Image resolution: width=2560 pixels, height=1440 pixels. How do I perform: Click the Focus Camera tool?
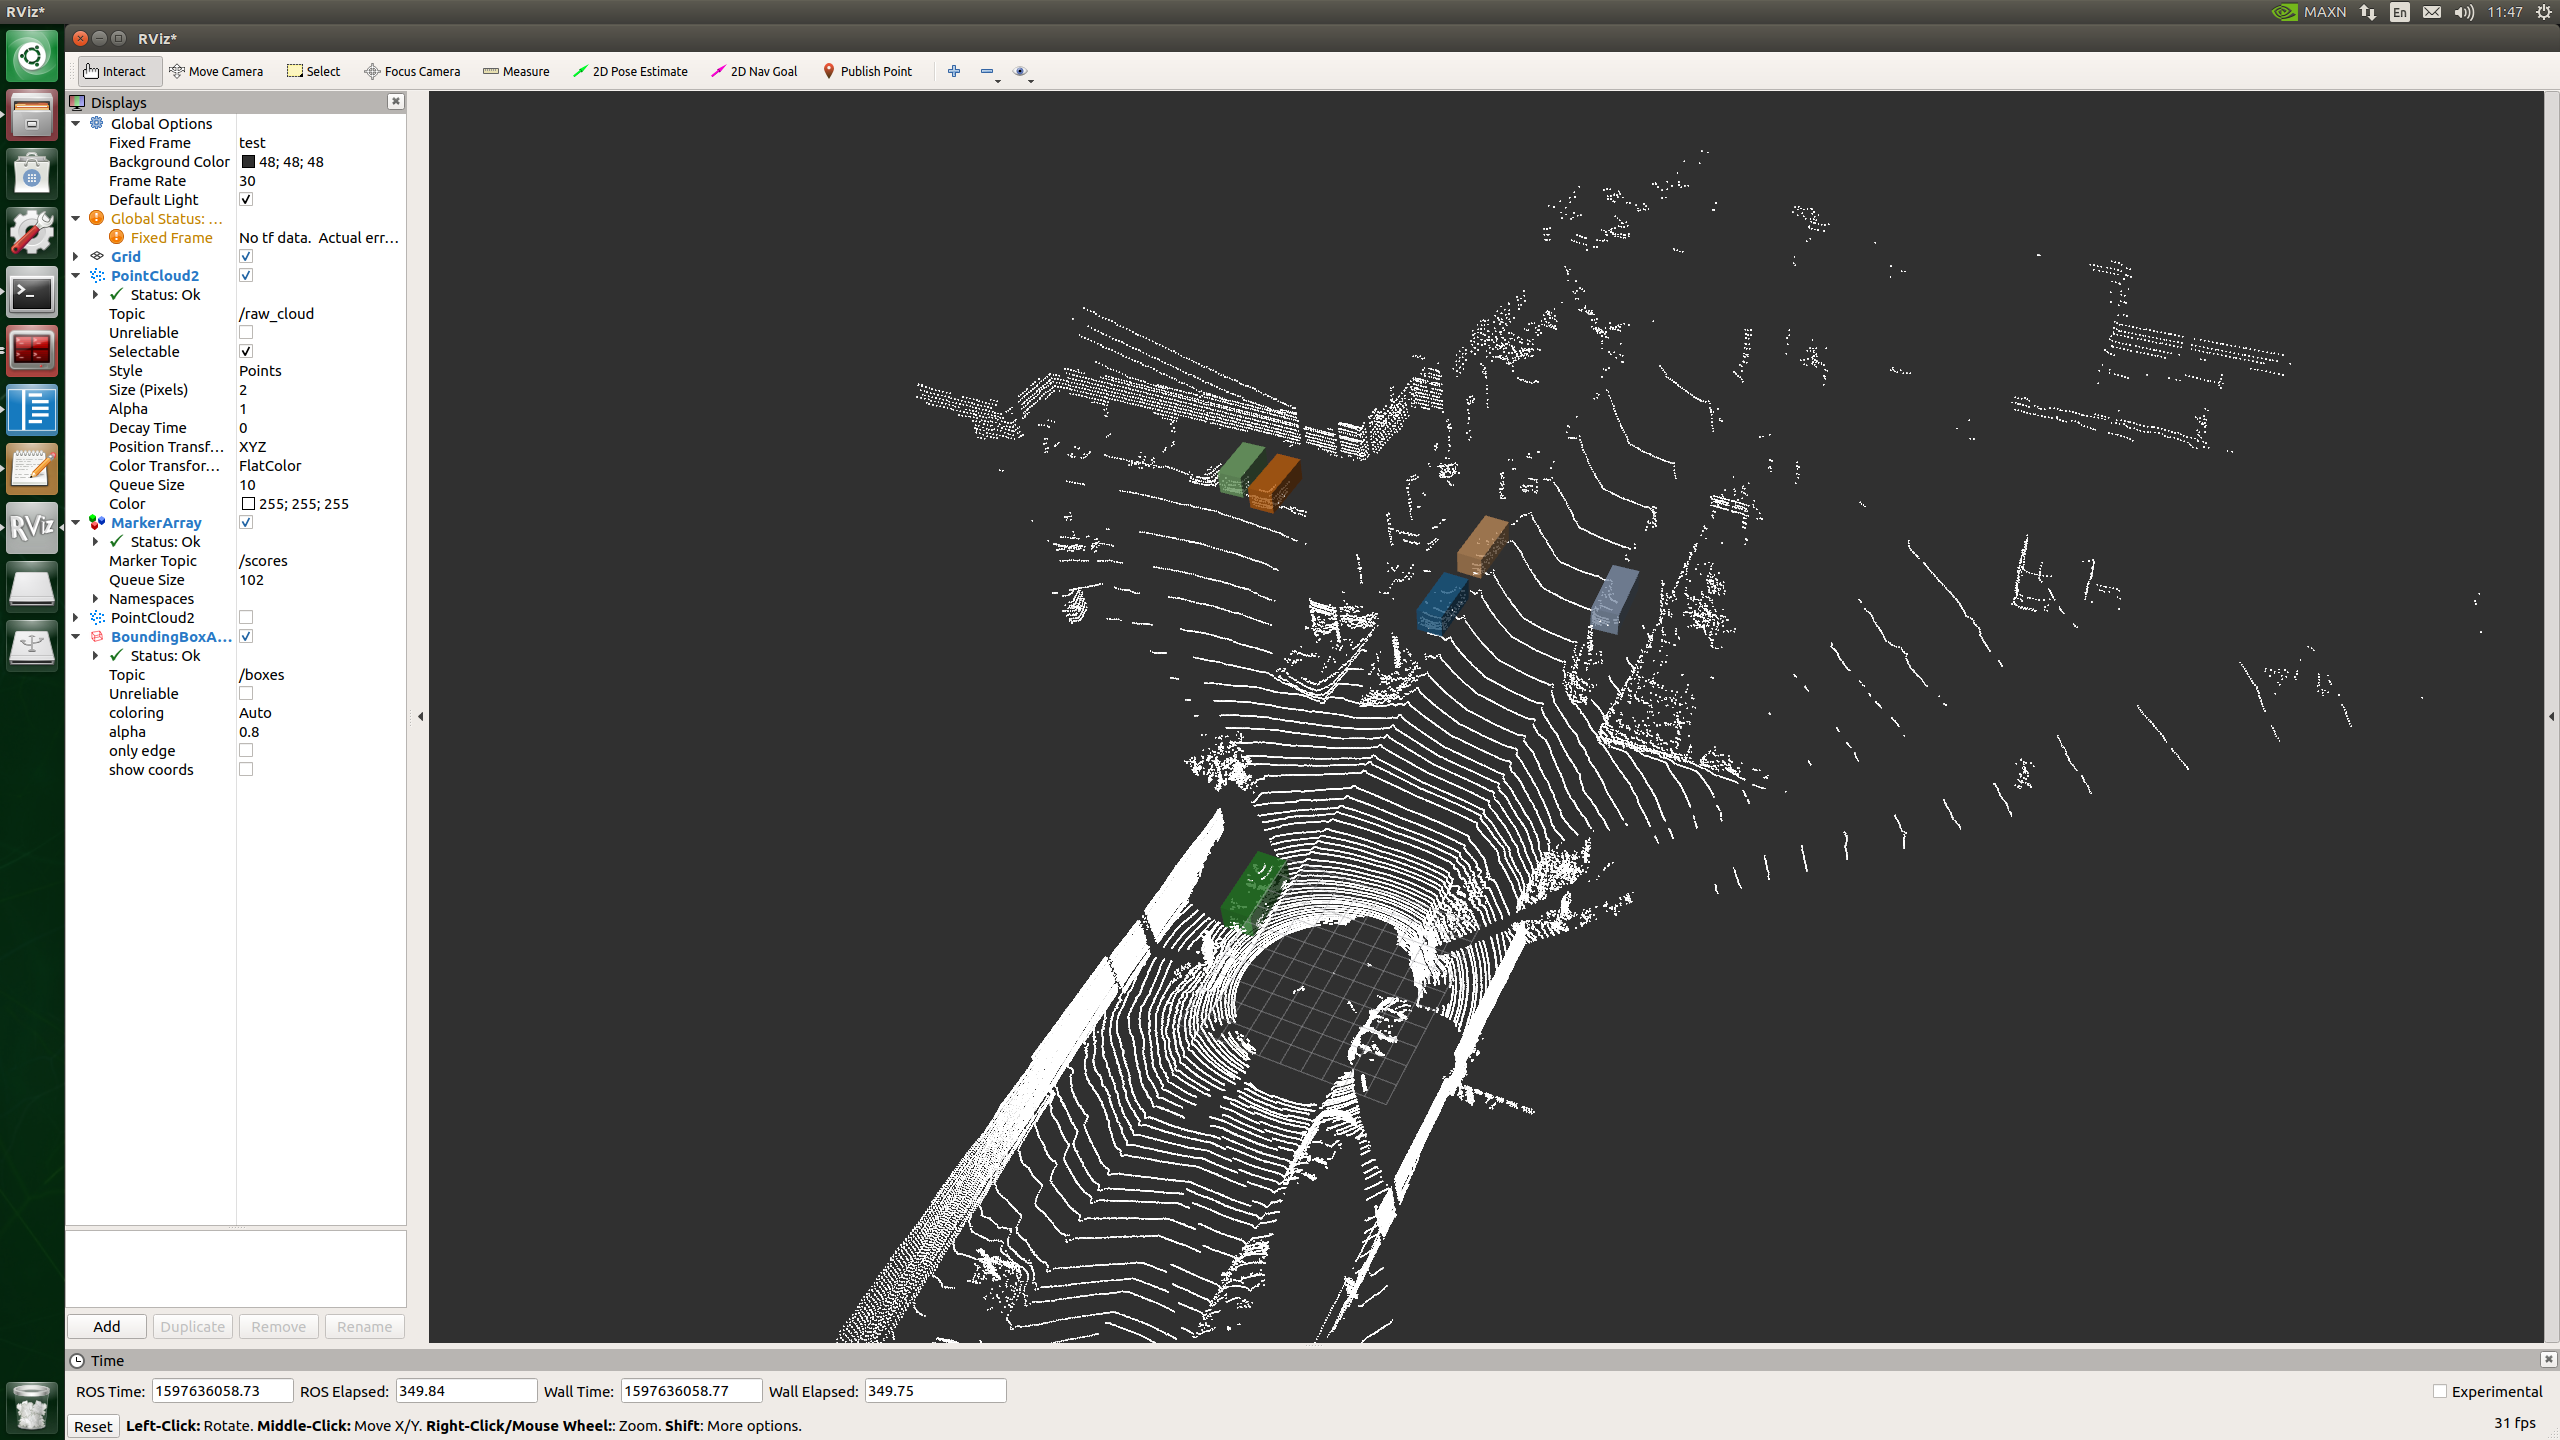(x=412, y=71)
